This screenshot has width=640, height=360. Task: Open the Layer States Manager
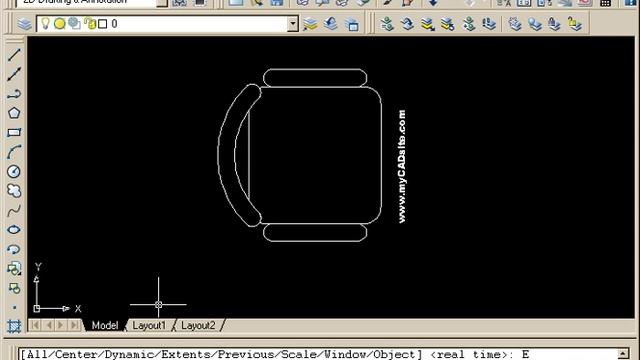click(351, 24)
